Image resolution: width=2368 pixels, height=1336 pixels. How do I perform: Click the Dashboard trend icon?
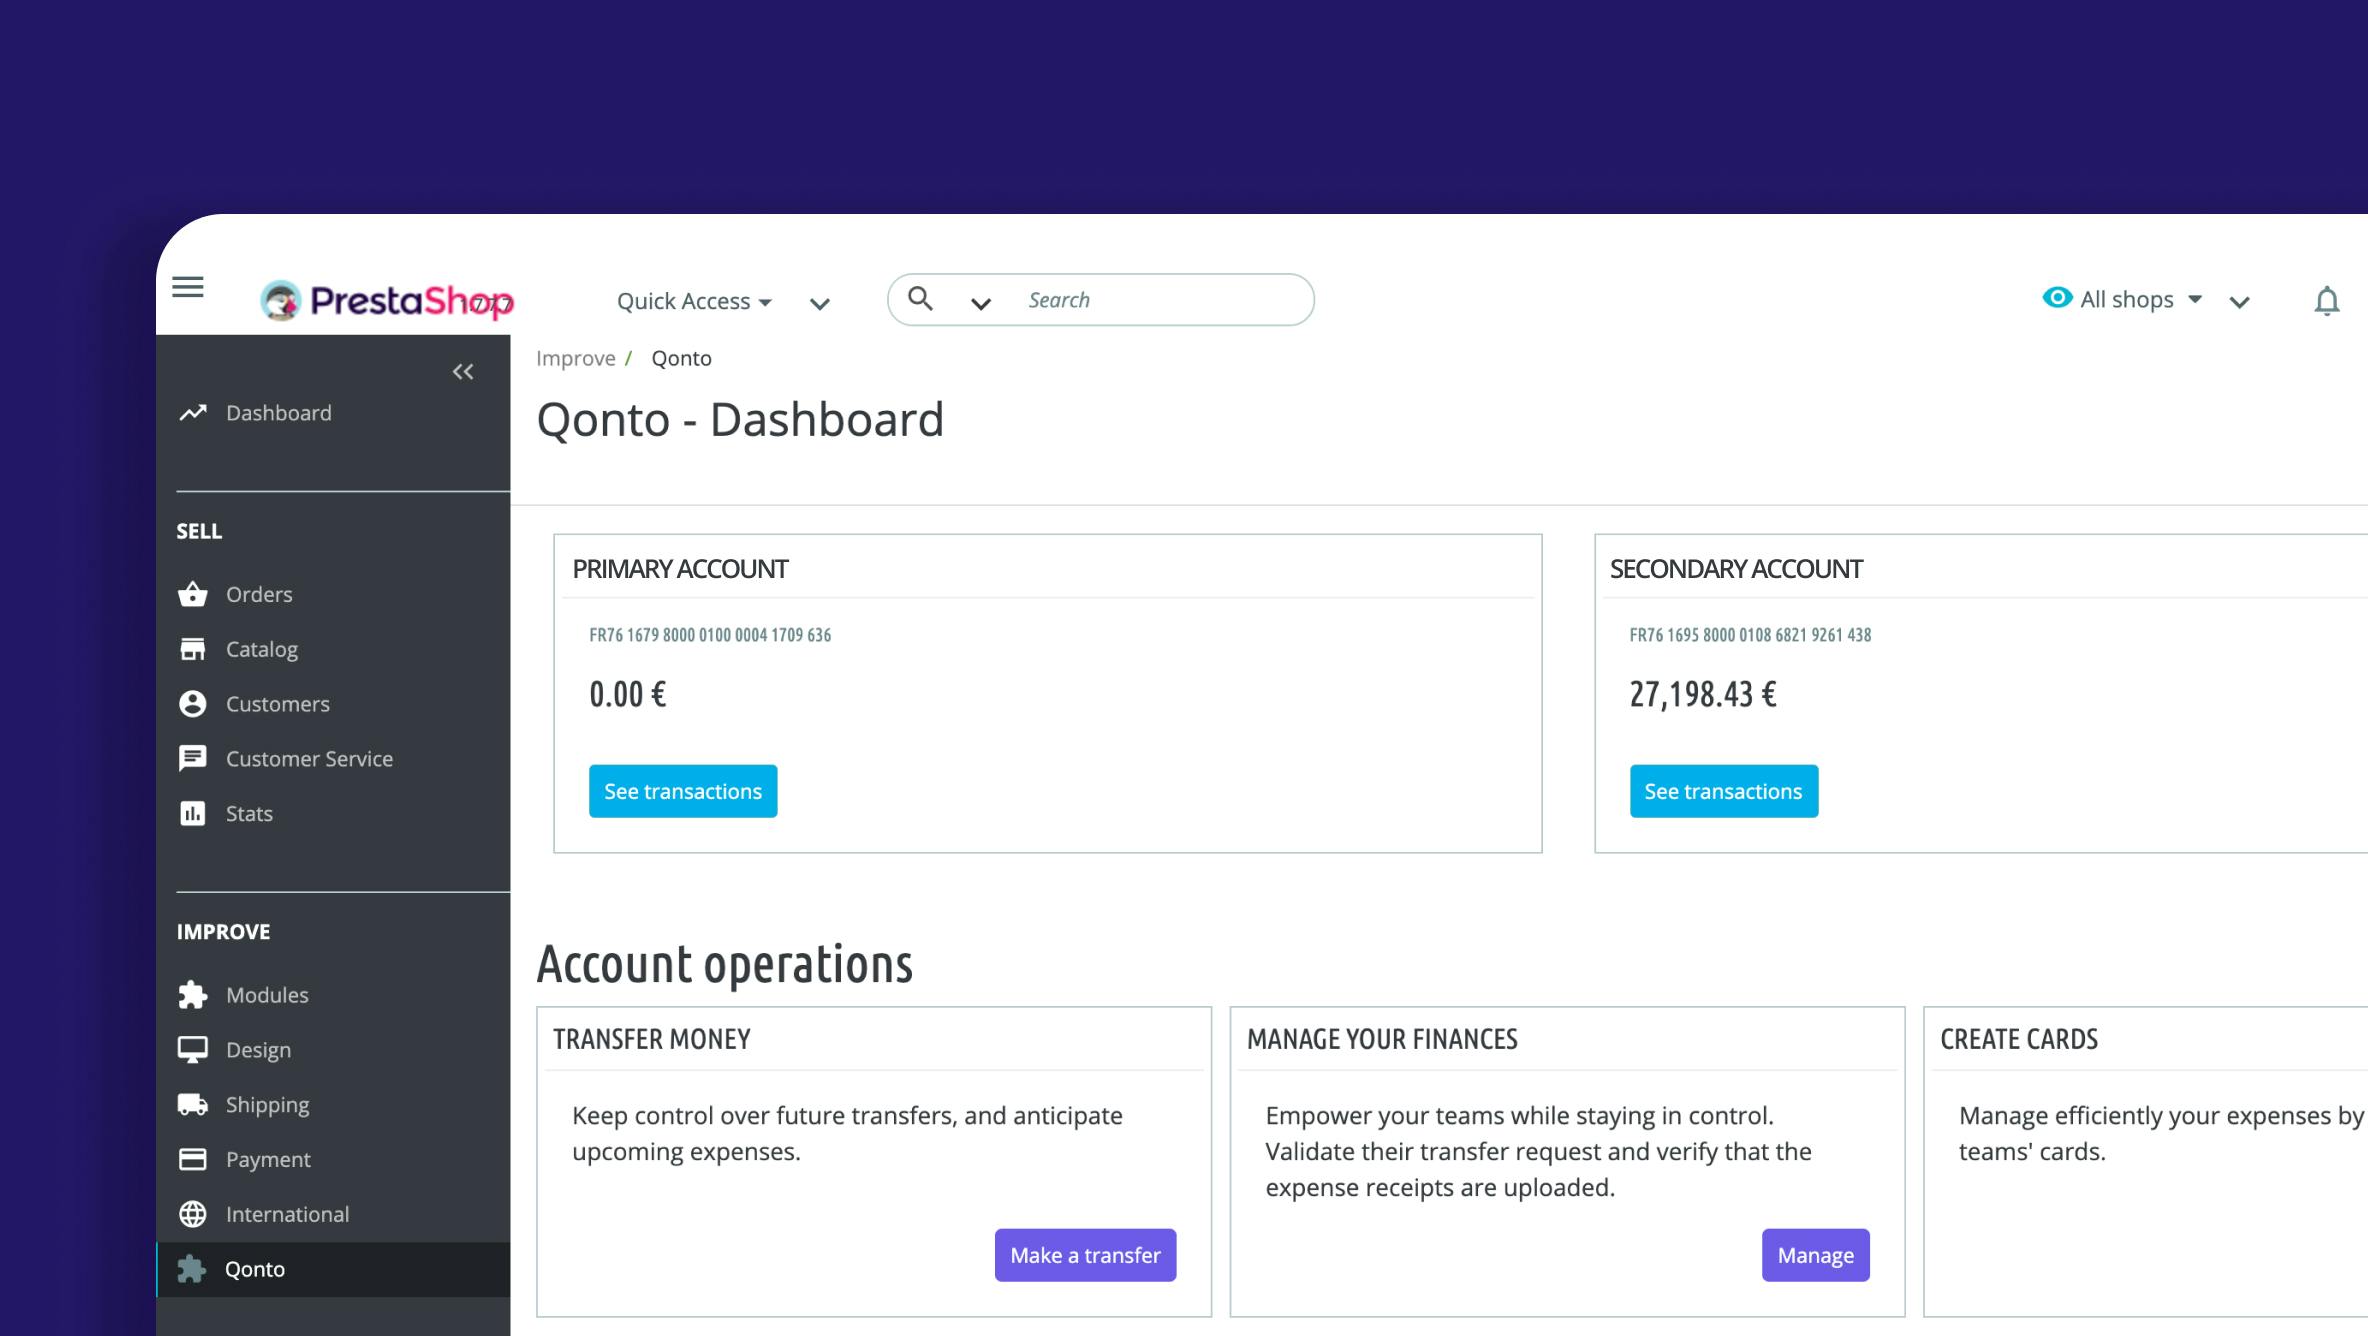pos(193,413)
